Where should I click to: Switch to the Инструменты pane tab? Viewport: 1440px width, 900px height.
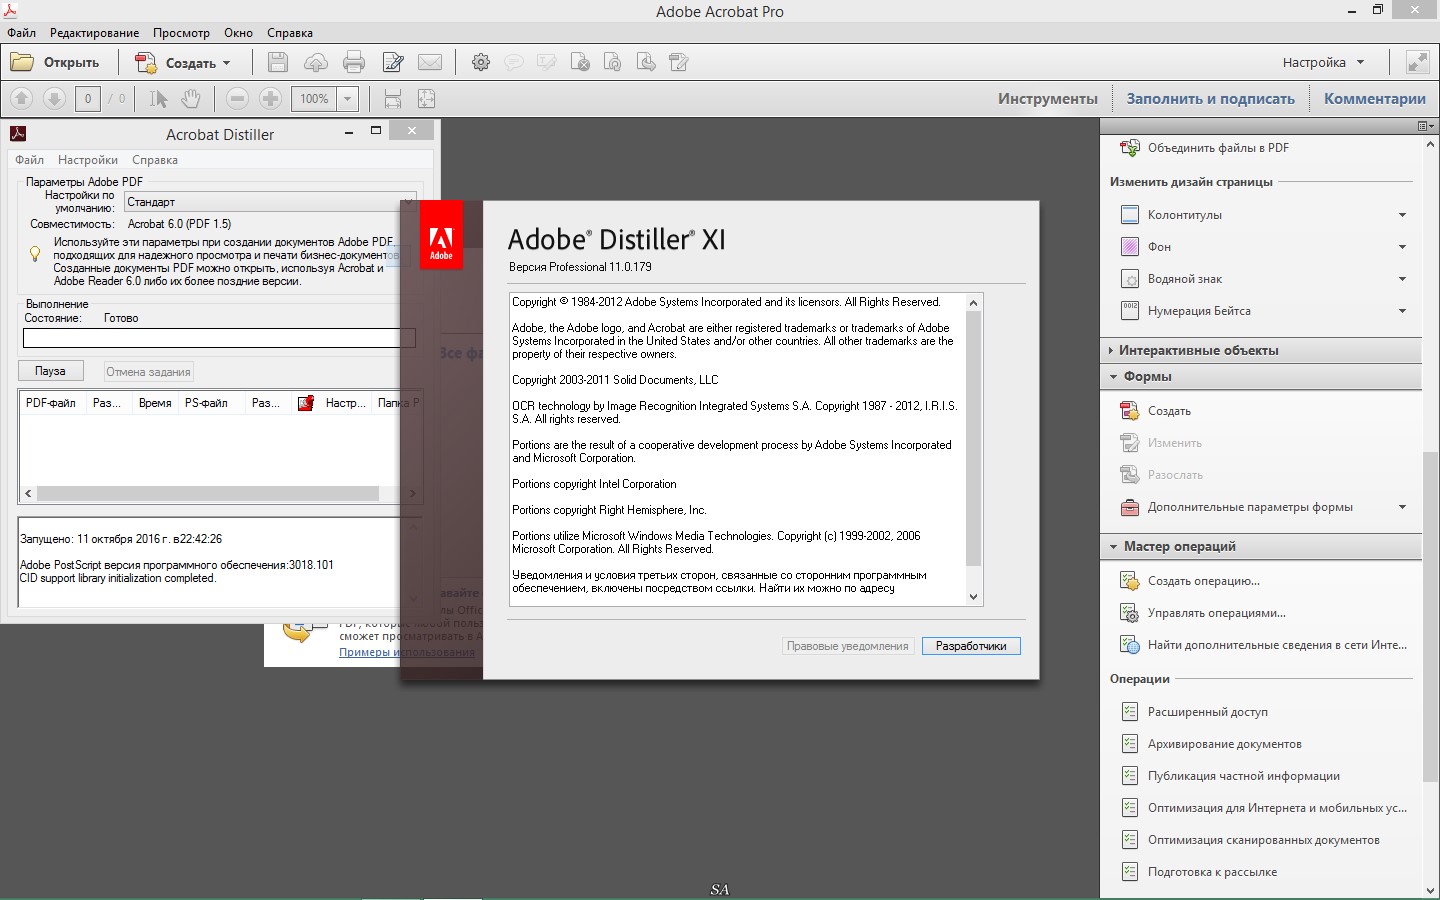1047,99
